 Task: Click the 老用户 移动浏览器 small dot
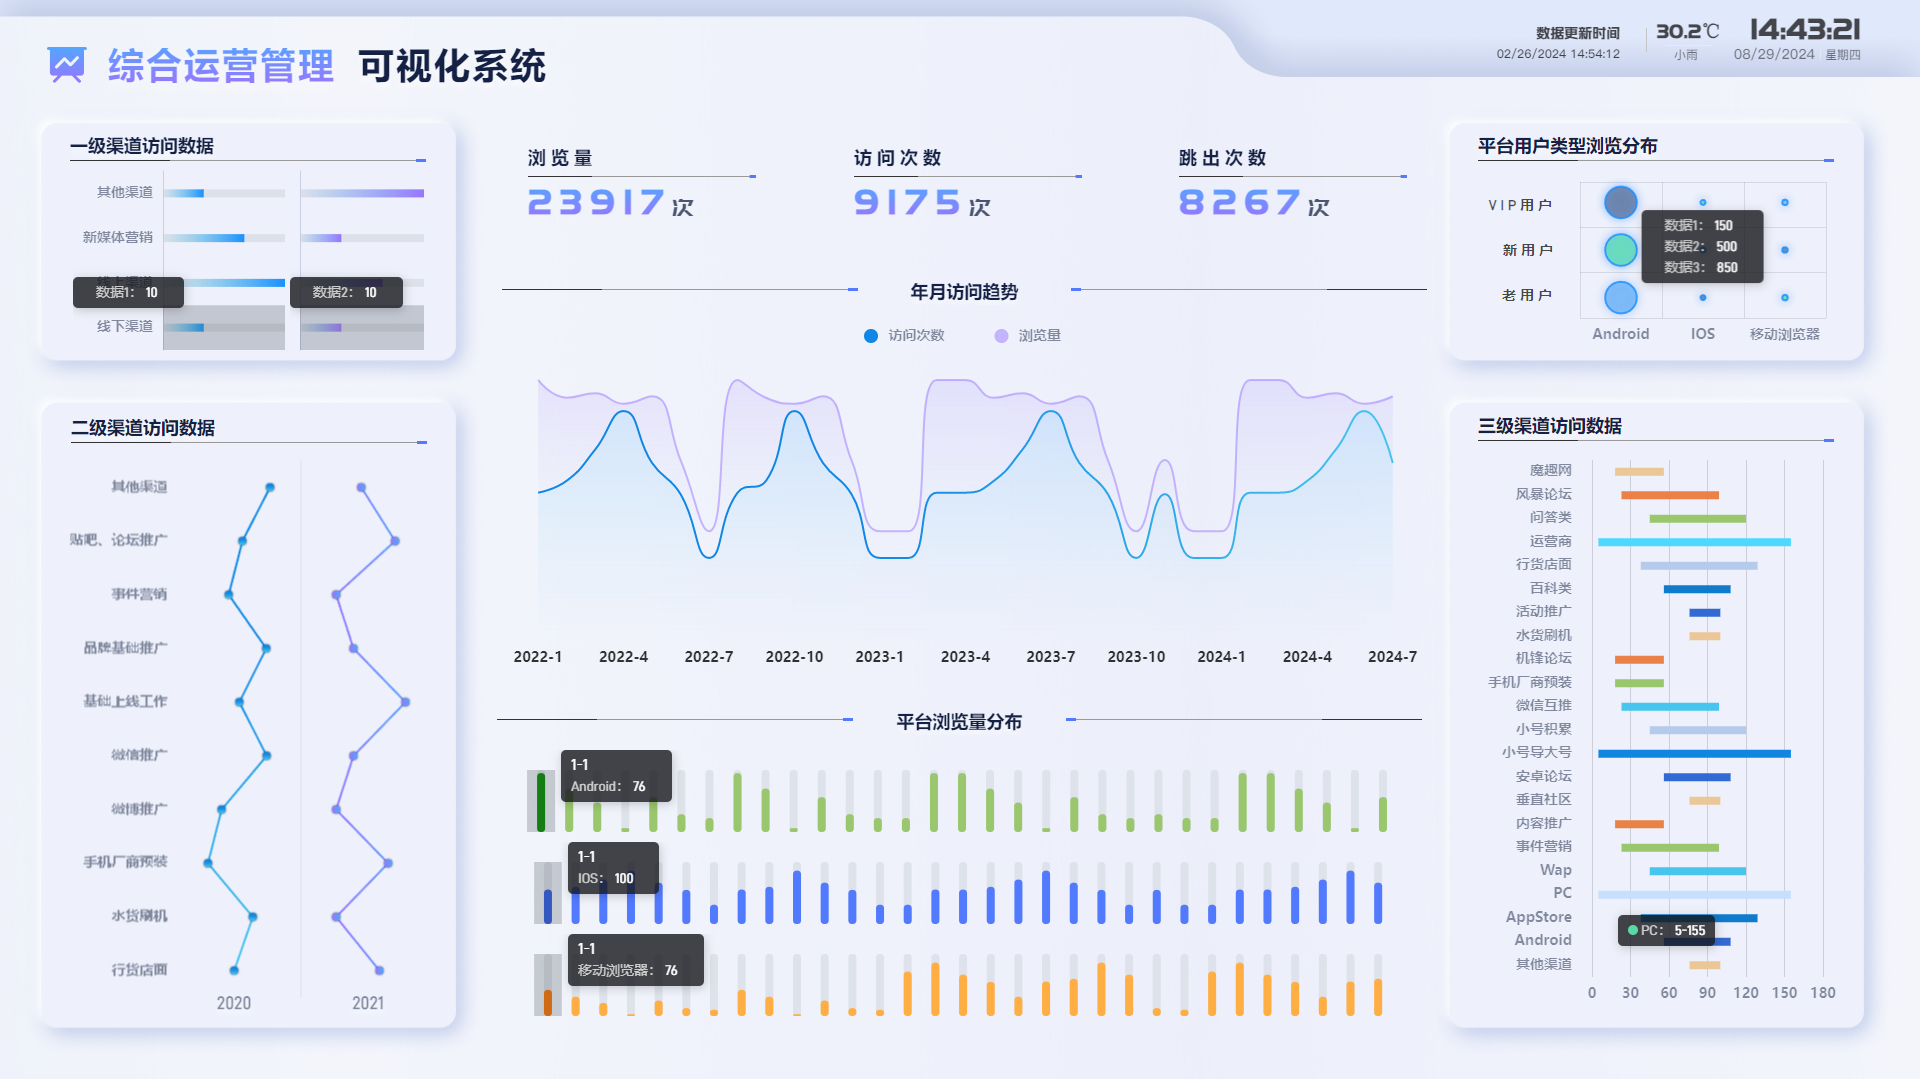click(1785, 297)
